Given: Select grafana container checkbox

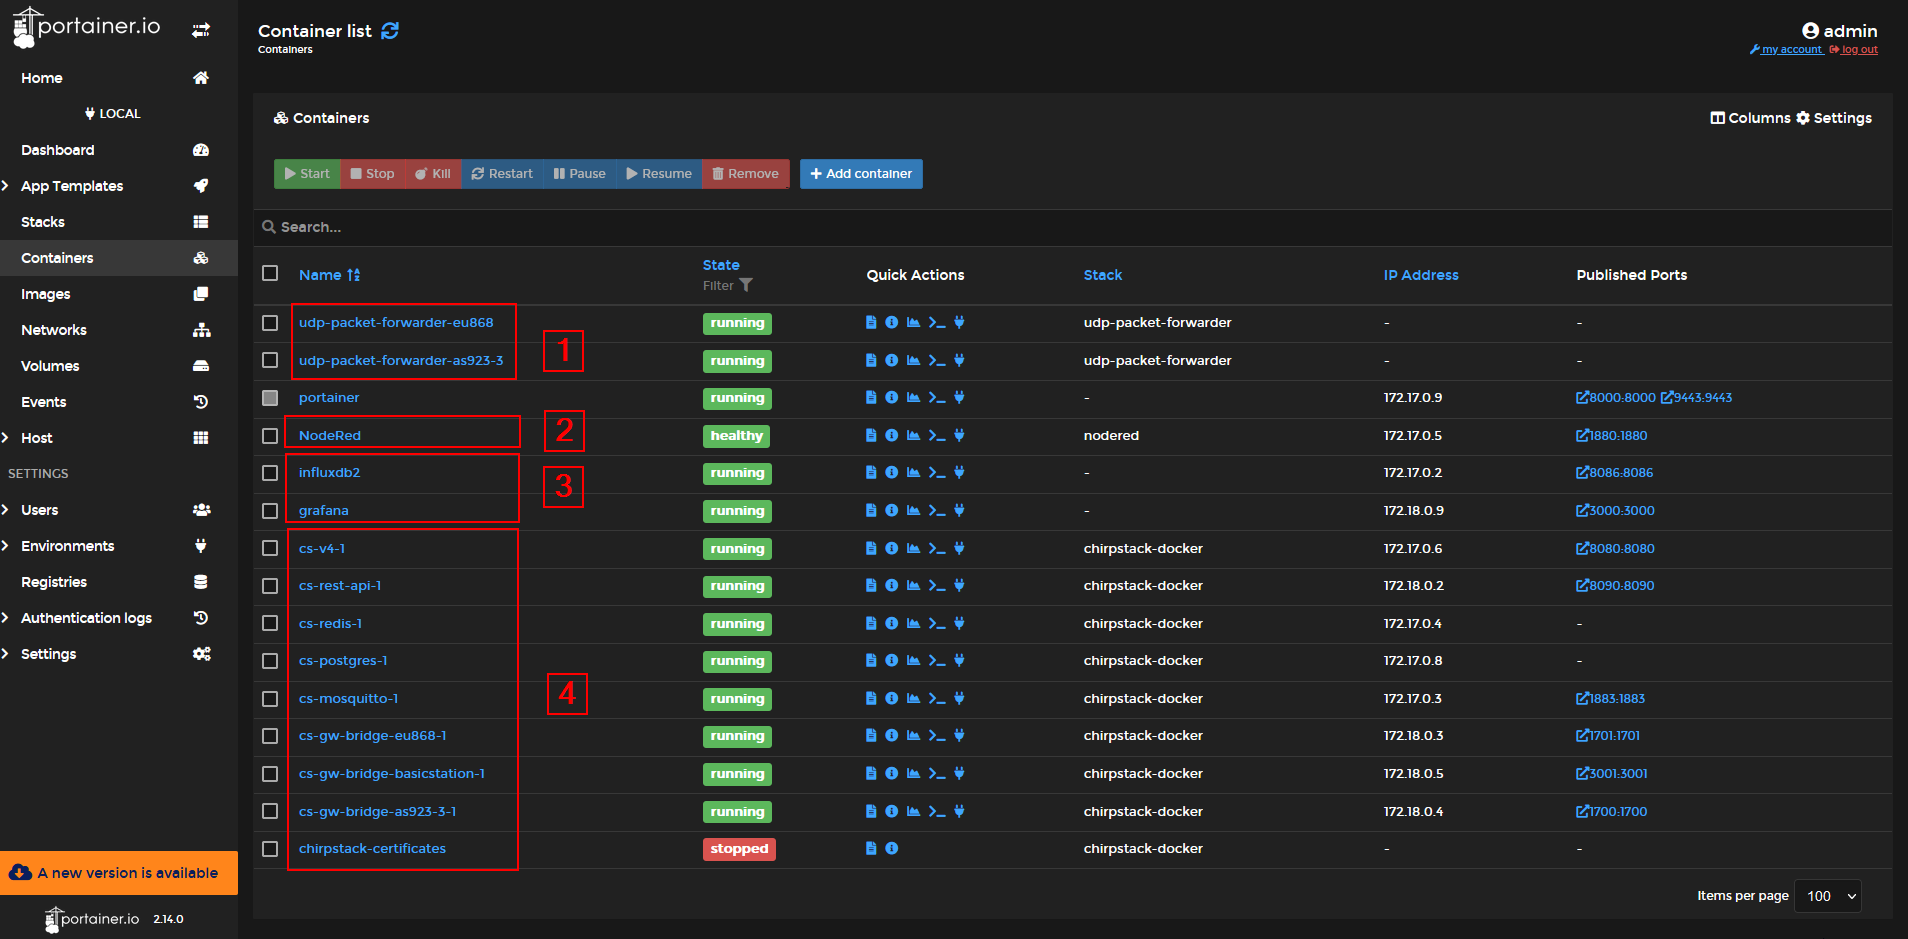Looking at the screenshot, I should point(270,510).
